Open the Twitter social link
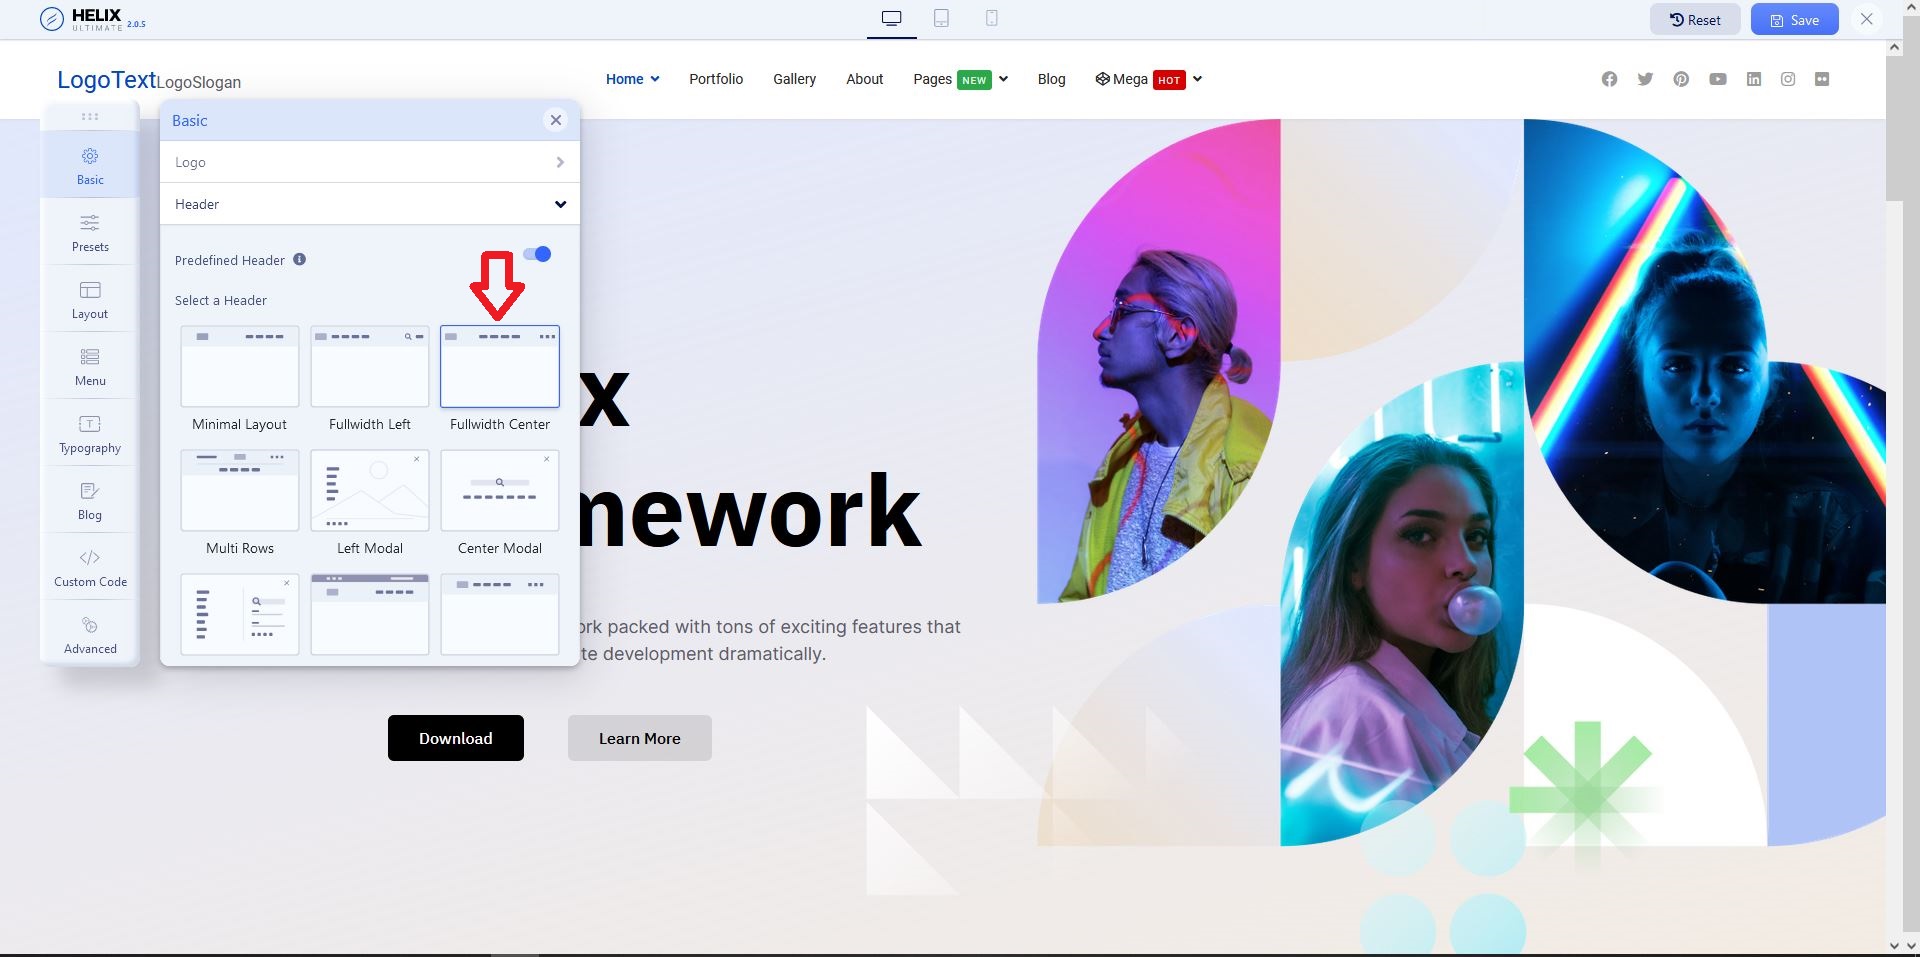Image resolution: width=1920 pixels, height=957 pixels. coord(1645,79)
